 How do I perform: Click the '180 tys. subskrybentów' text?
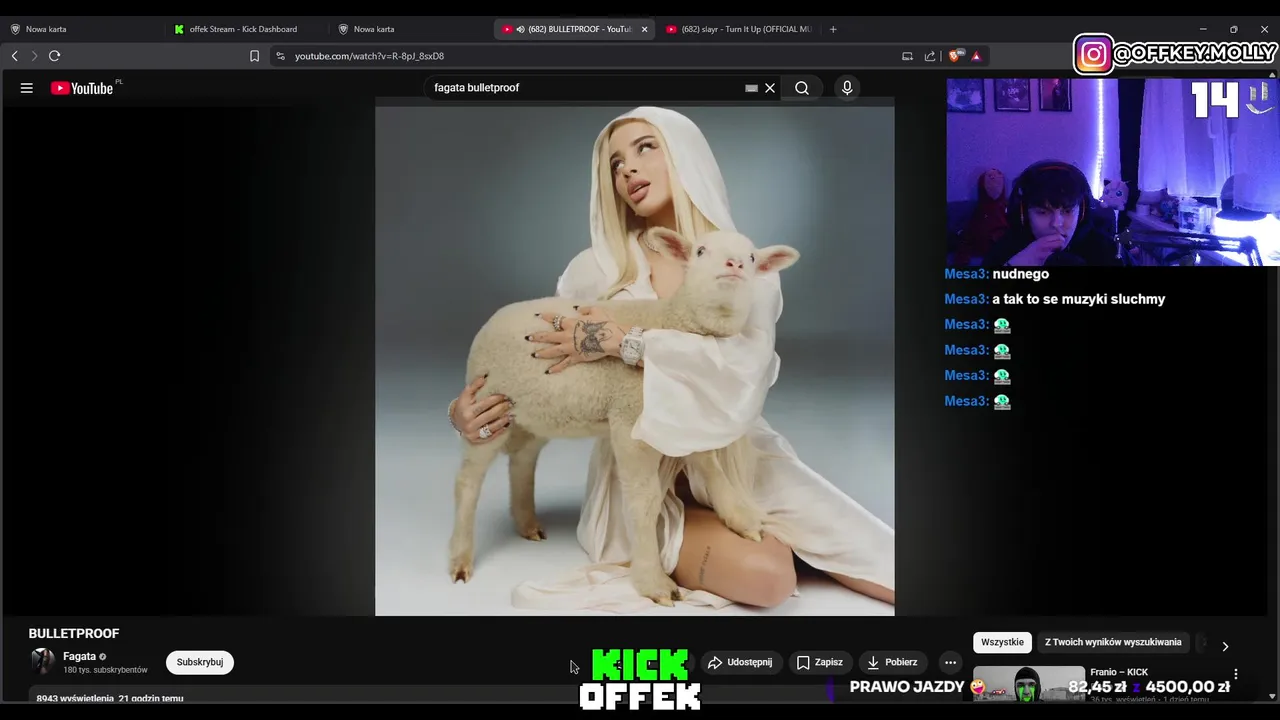pos(105,670)
